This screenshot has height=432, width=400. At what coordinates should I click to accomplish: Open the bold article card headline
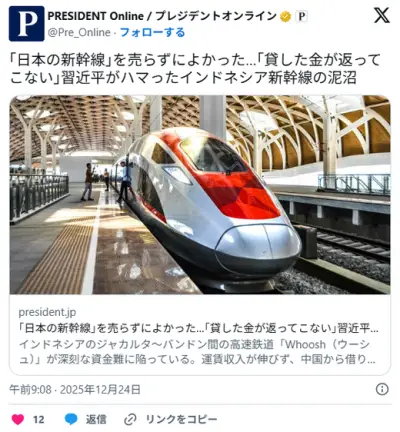point(199,328)
